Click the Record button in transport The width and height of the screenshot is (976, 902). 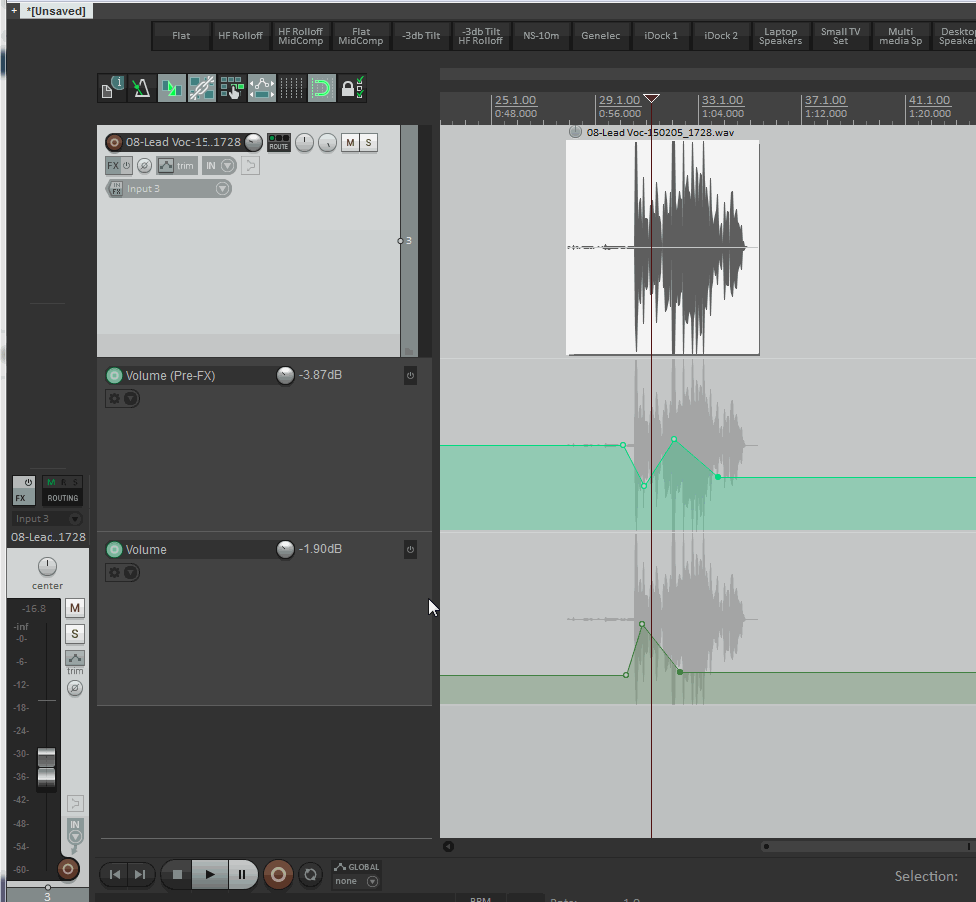[278, 875]
